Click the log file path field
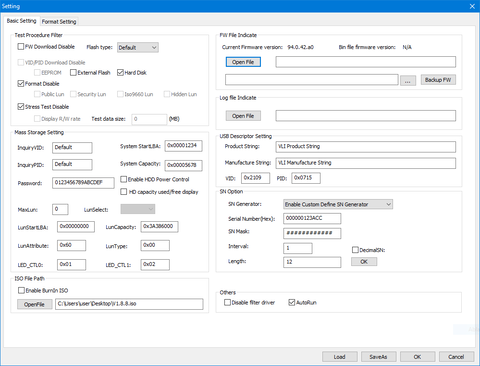Viewport: 480px width, 366px height. (x=365, y=116)
